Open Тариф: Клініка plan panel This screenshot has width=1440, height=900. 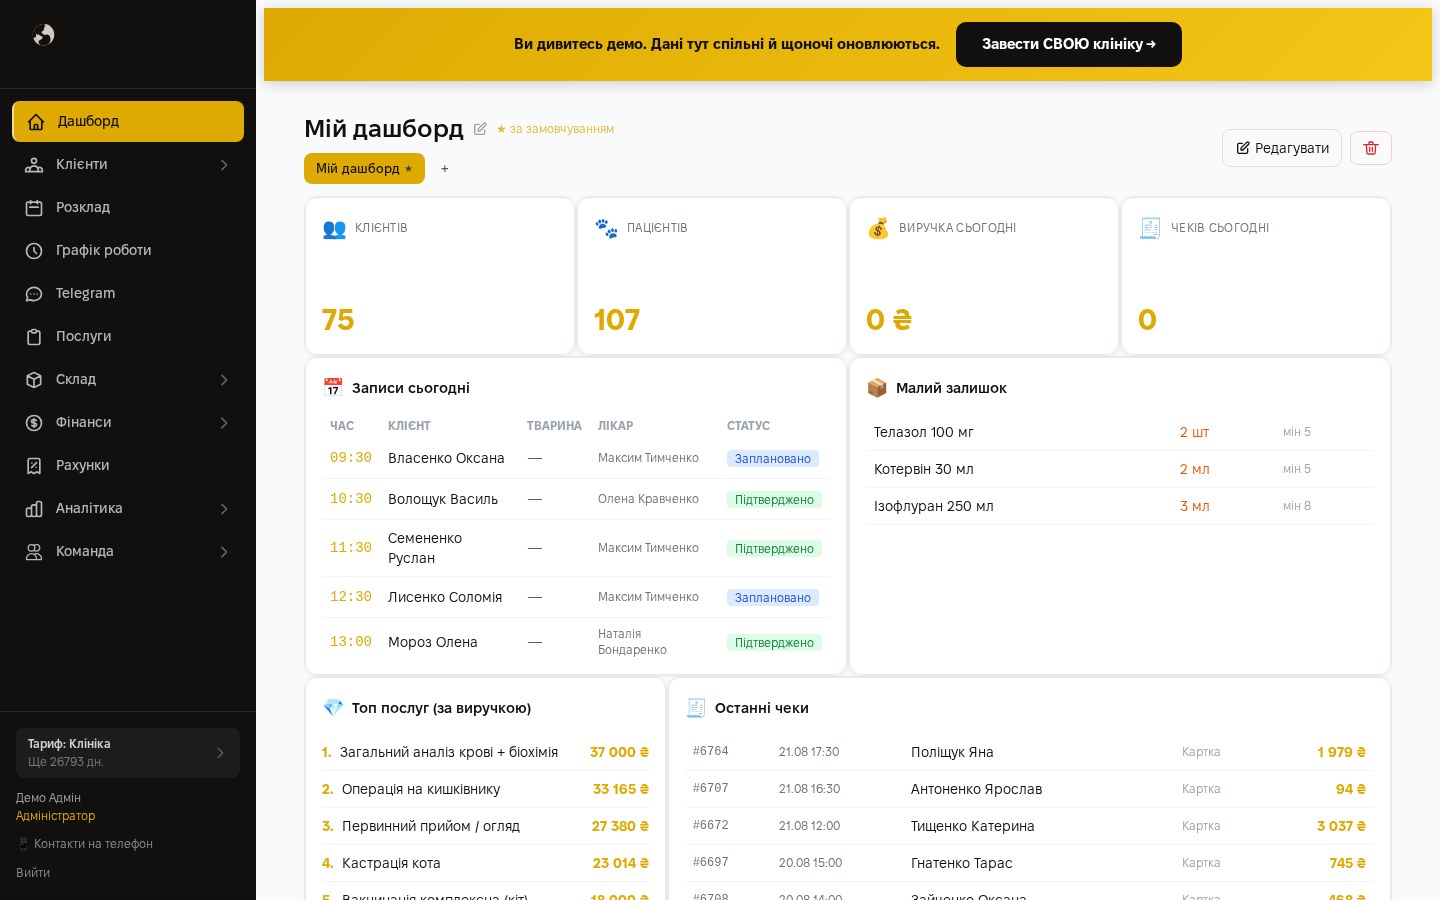pos(128,753)
